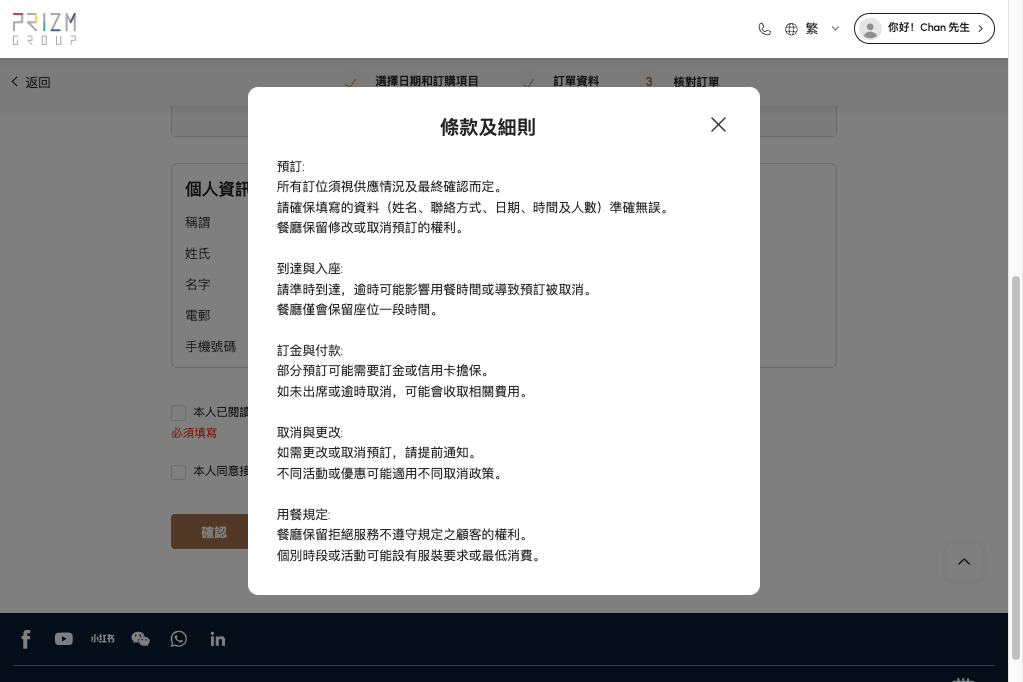1023x682 pixels.
Task: Click the 用餐規定: section heading
Action: click(303, 515)
